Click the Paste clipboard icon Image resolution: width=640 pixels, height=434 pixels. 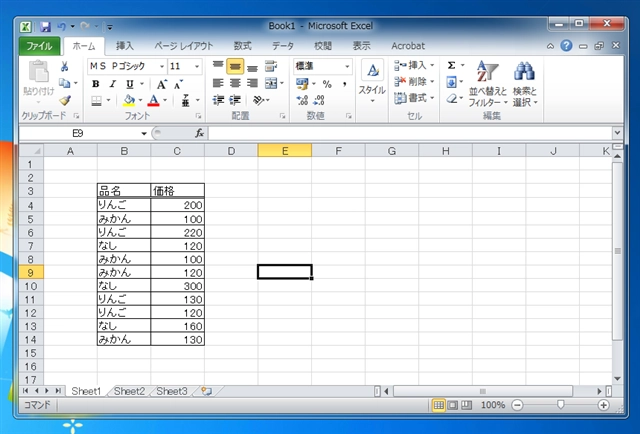click(39, 72)
